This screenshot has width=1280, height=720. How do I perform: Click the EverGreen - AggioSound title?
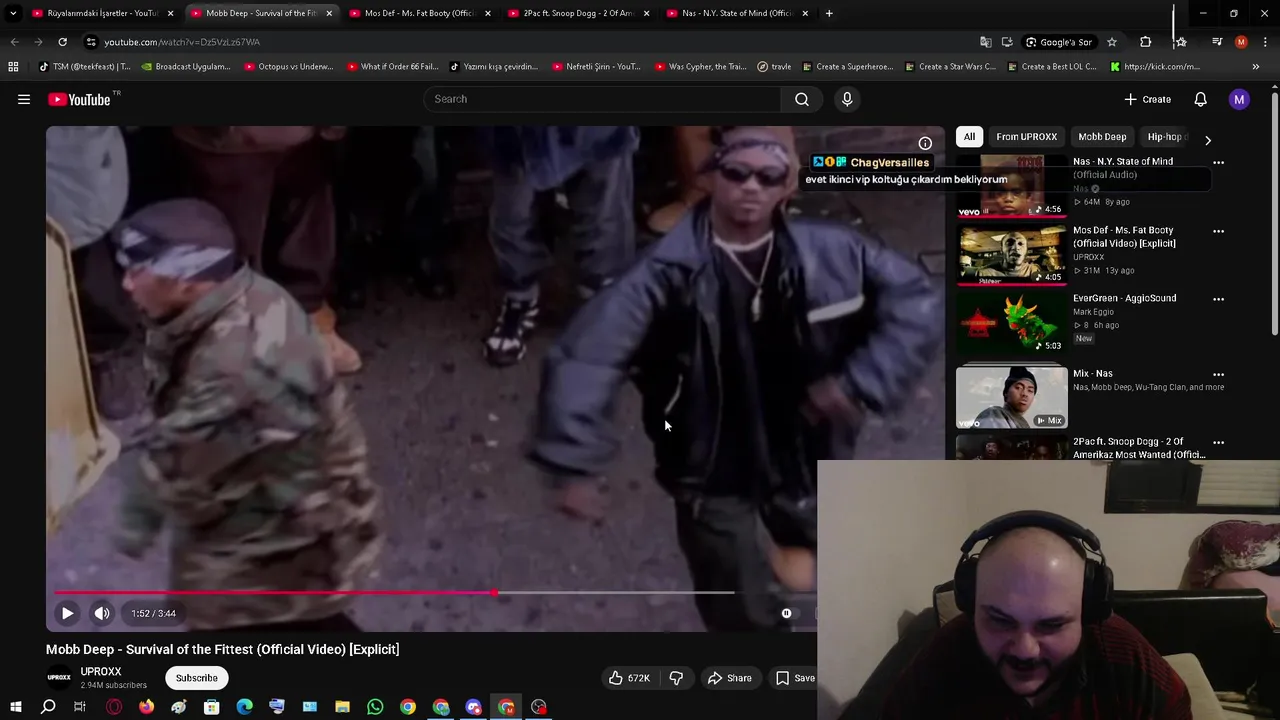1124,298
